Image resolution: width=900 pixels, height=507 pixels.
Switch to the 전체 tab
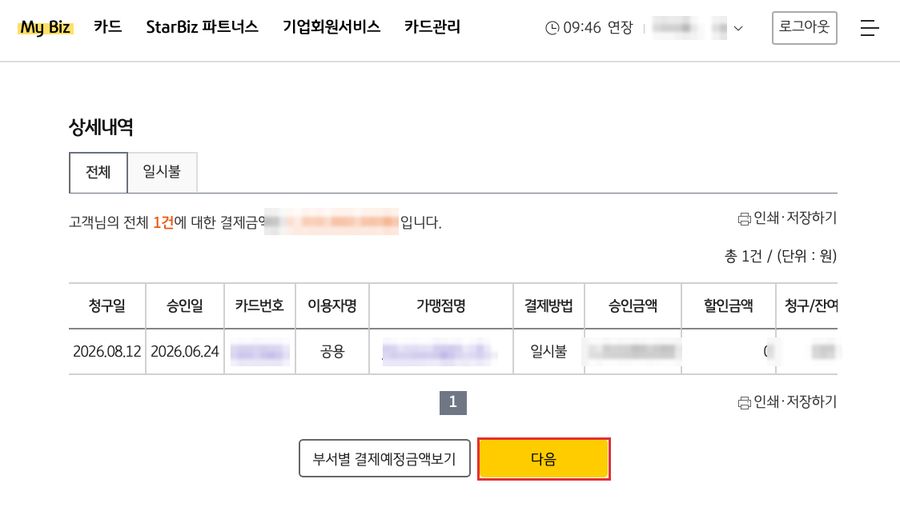coord(98,172)
